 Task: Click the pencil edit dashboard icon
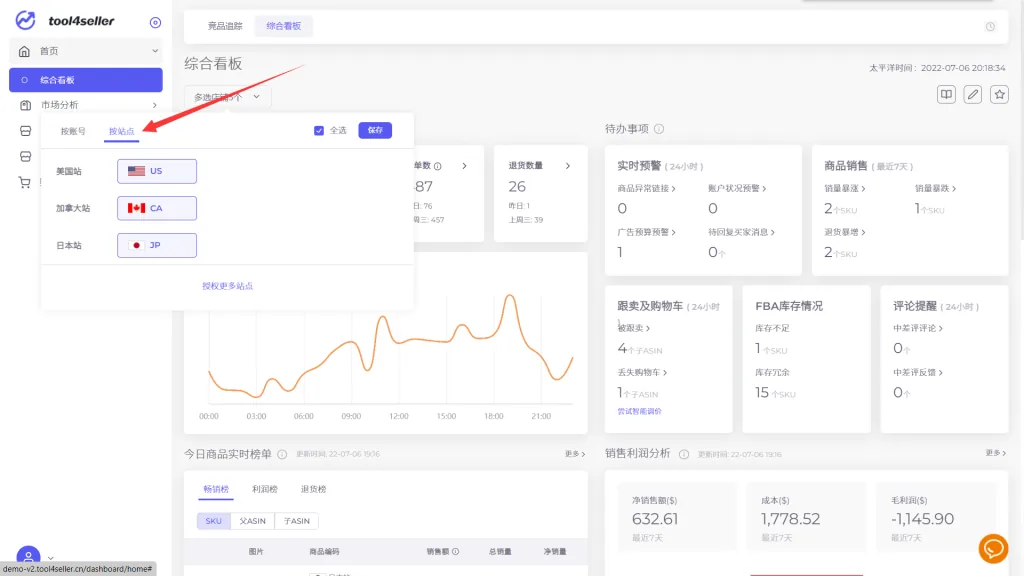972,95
